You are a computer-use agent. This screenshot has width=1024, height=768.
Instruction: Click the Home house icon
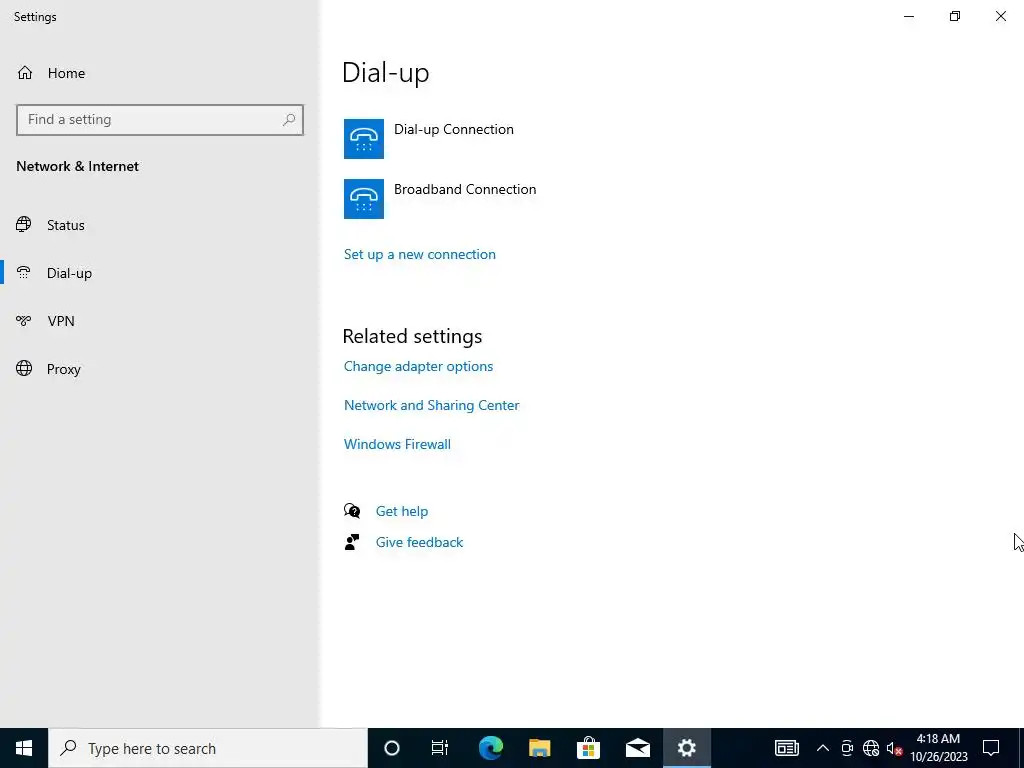point(25,72)
